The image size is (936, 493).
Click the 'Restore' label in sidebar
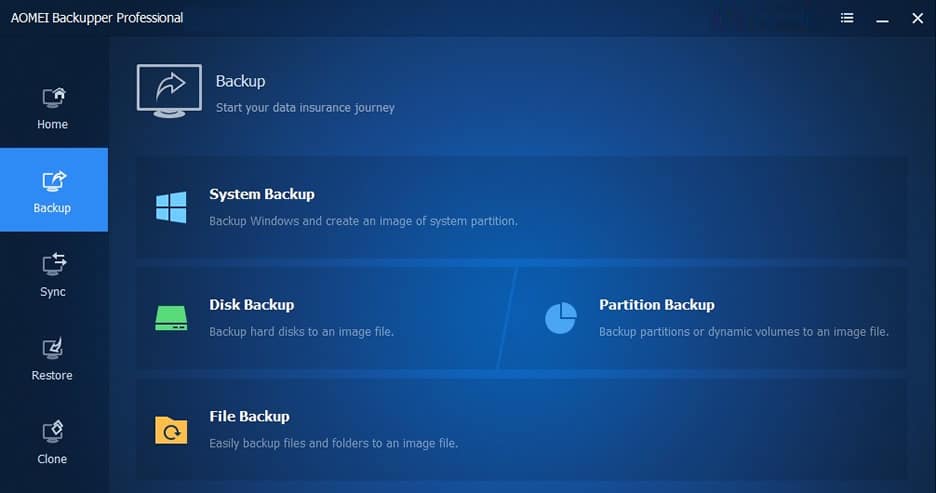point(52,375)
